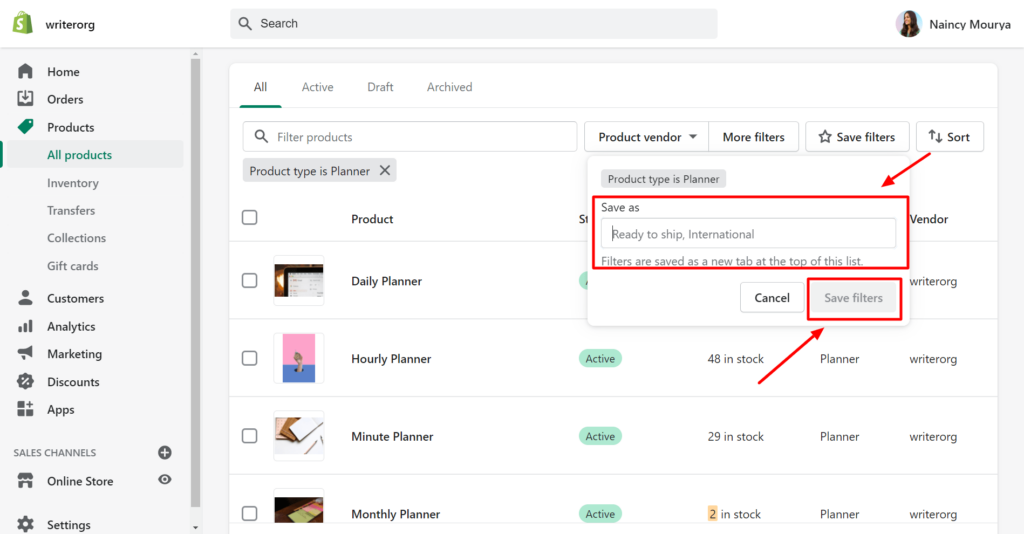
Task: Go to Collections
Action: click(x=76, y=238)
